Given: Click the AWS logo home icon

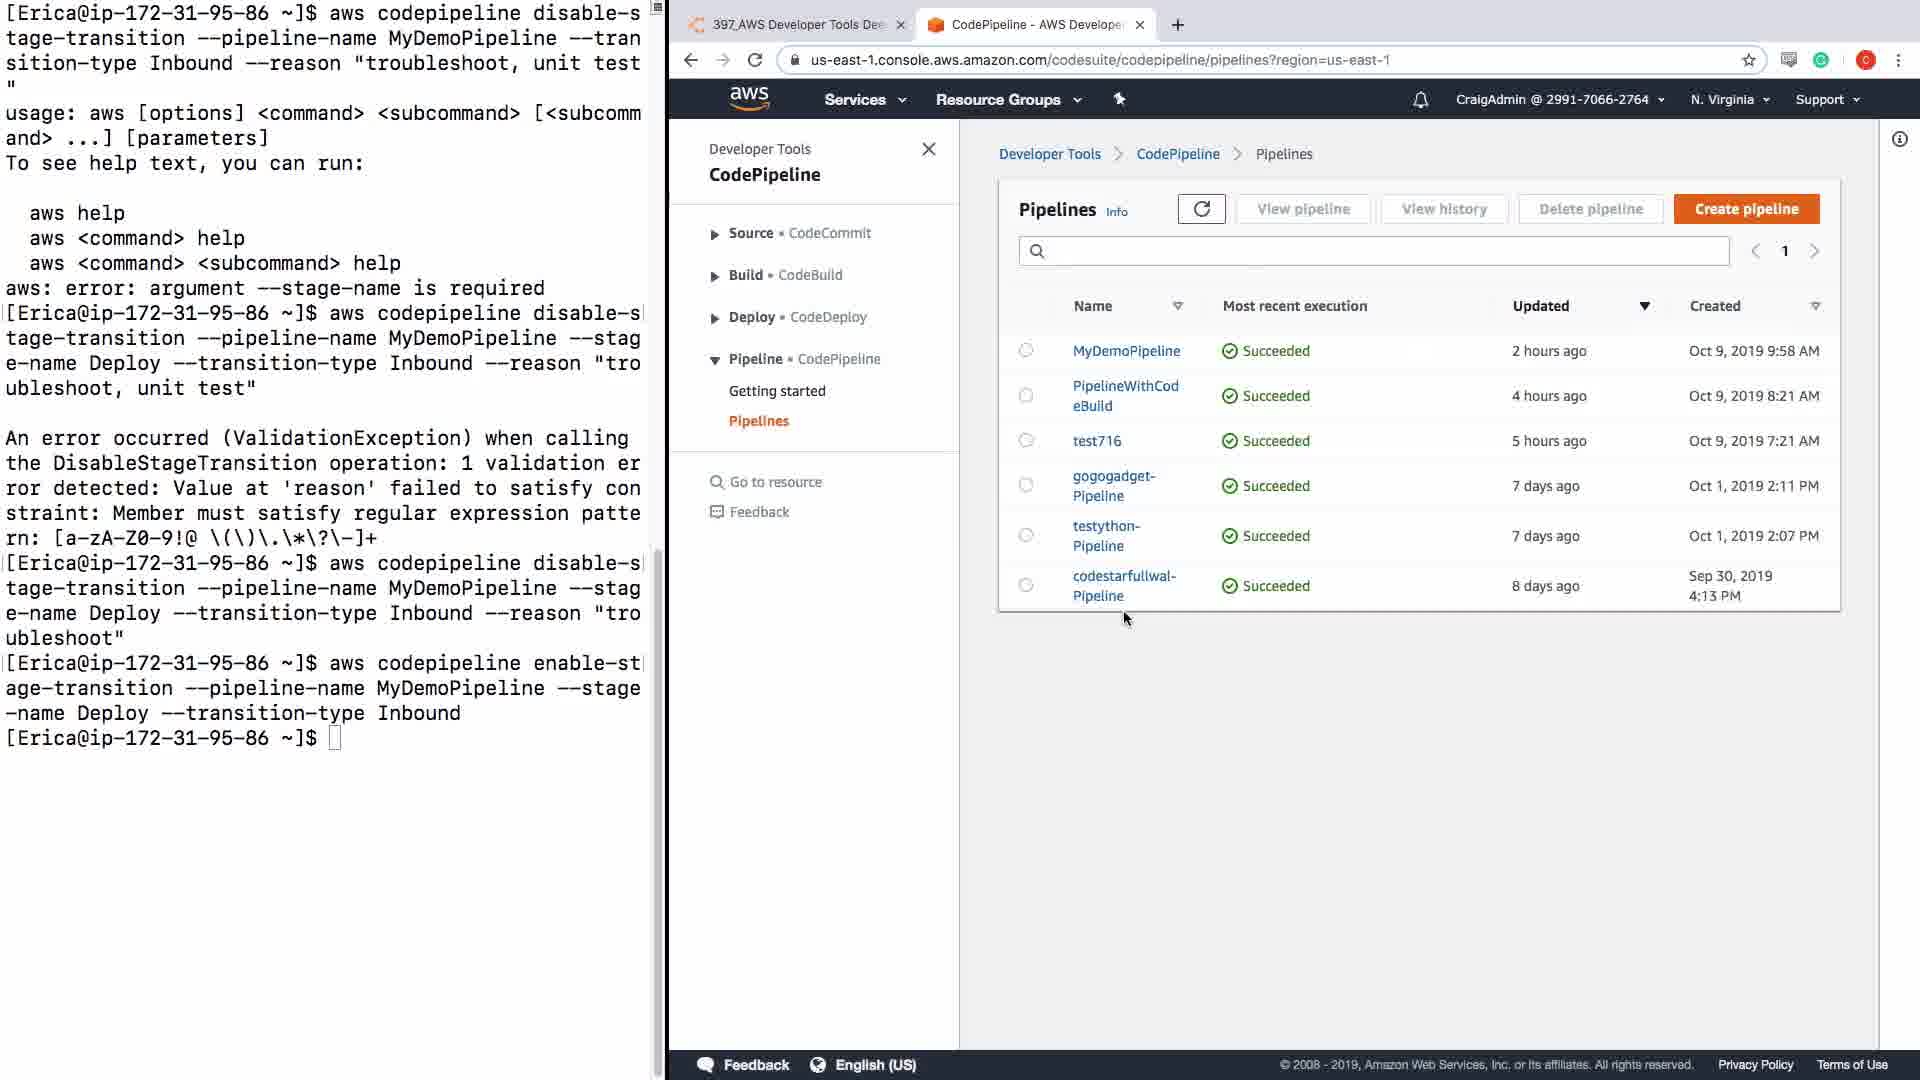Looking at the screenshot, I should click(749, 99).
